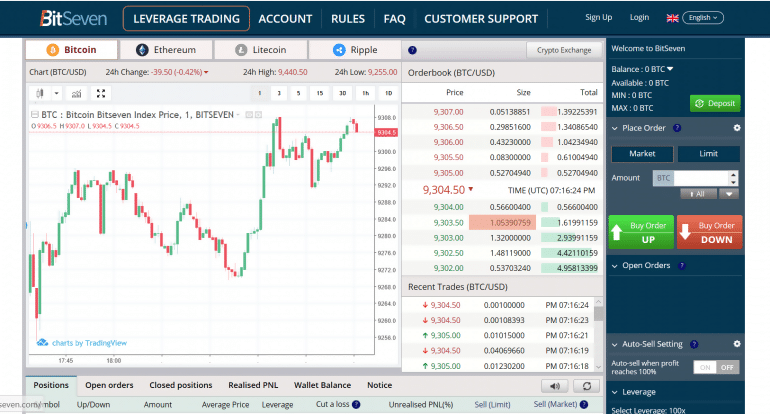Click Crypto Exchange button
This screenshot has width=770, height=414.
564,50
